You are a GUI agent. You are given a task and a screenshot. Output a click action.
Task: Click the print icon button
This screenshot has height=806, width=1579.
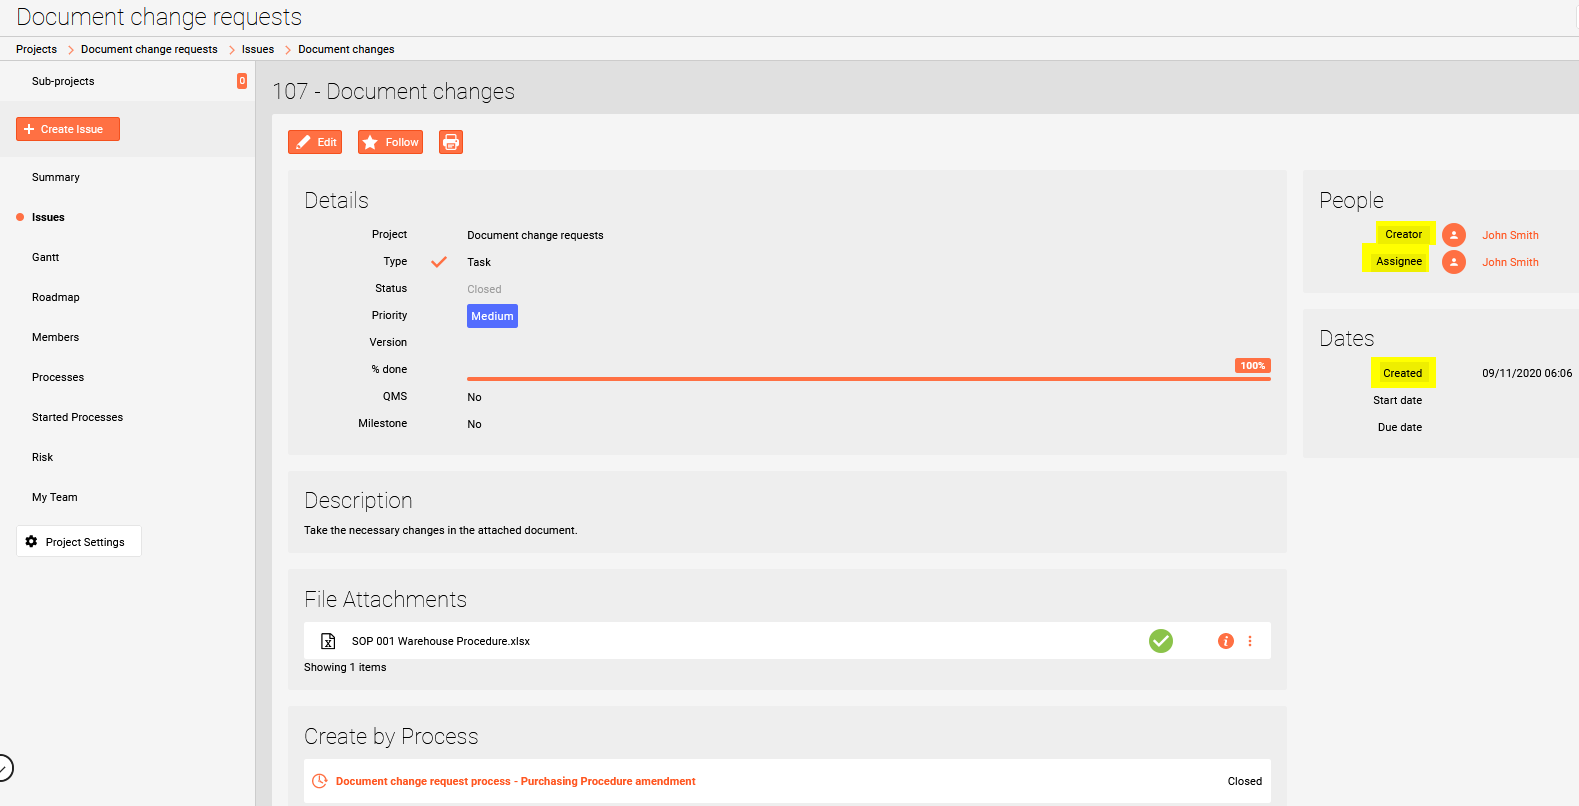click(x=451, y=142)
